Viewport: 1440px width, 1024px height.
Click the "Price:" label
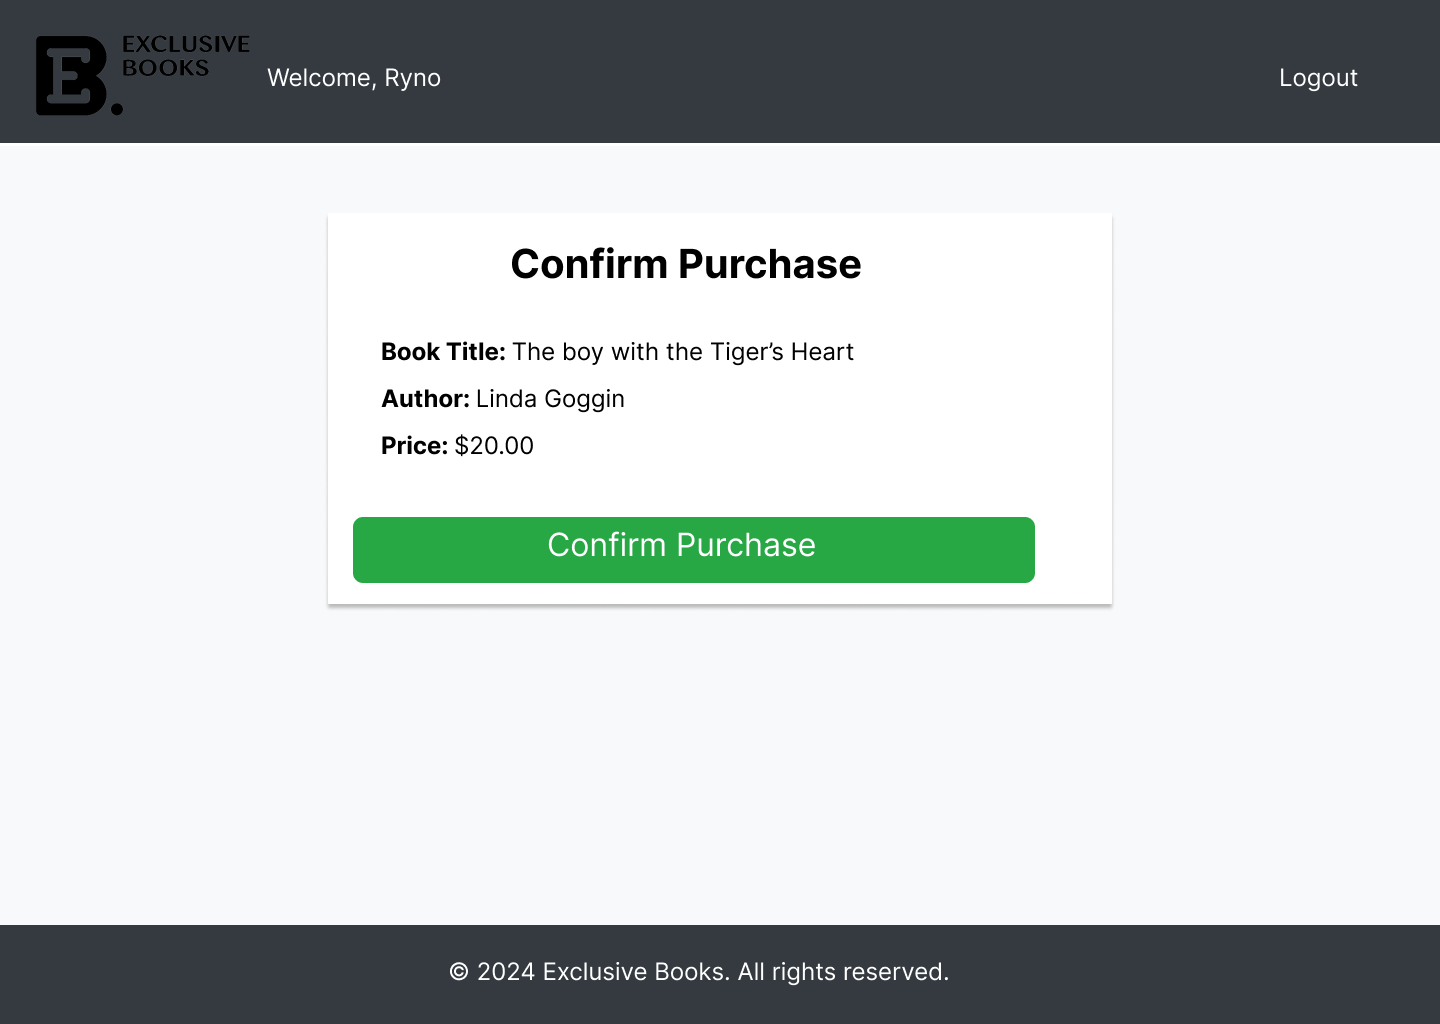coord(414,446)
